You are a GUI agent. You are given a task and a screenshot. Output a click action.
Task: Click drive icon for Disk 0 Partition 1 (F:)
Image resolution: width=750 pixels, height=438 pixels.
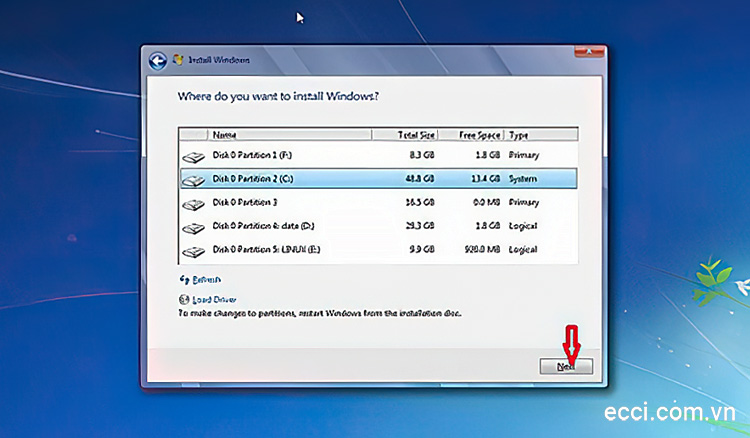tap(193, 156)
